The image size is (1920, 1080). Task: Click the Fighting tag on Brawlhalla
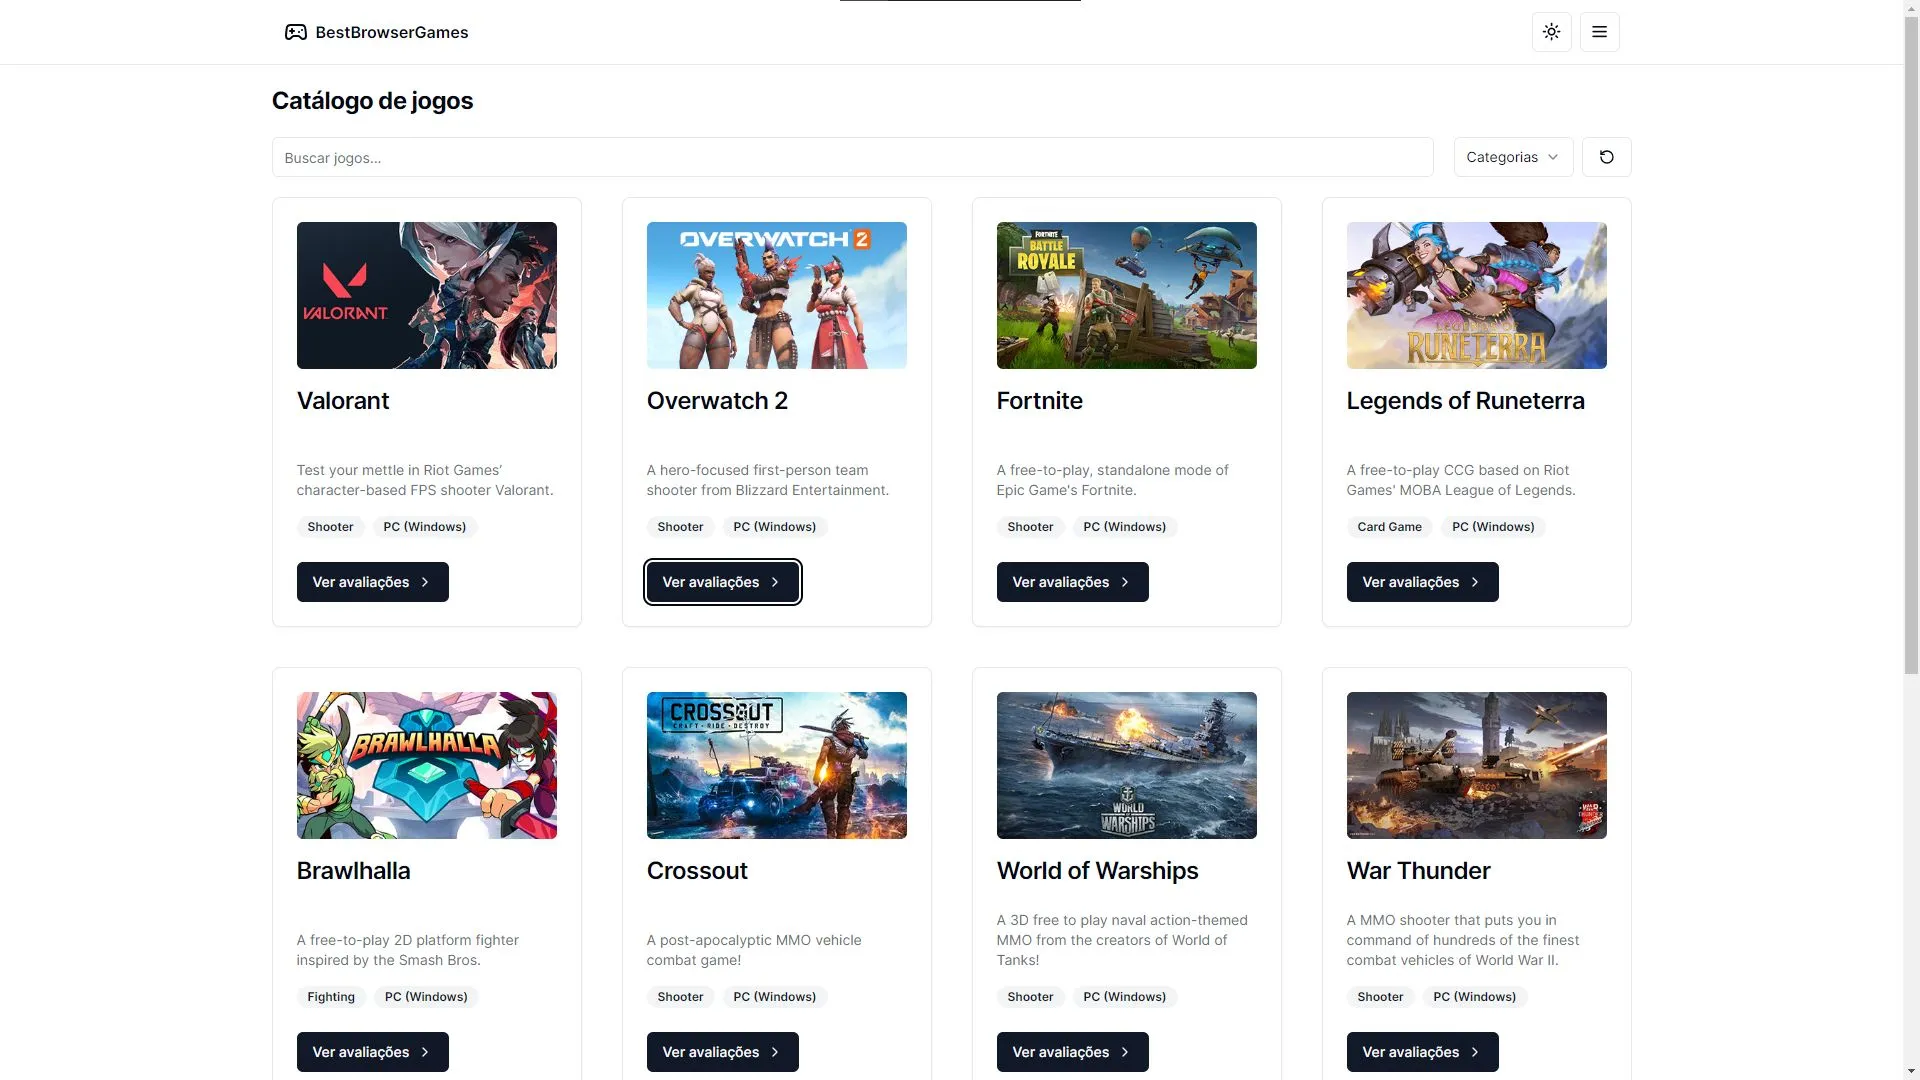coord(330,998)
